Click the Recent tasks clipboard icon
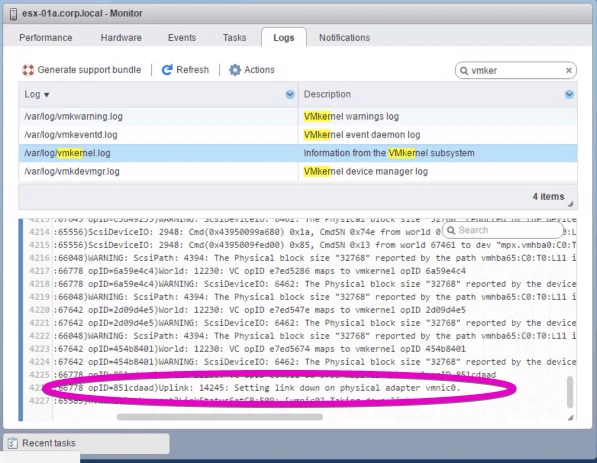This screenshot has height=463, width=597. click(13, 443)
